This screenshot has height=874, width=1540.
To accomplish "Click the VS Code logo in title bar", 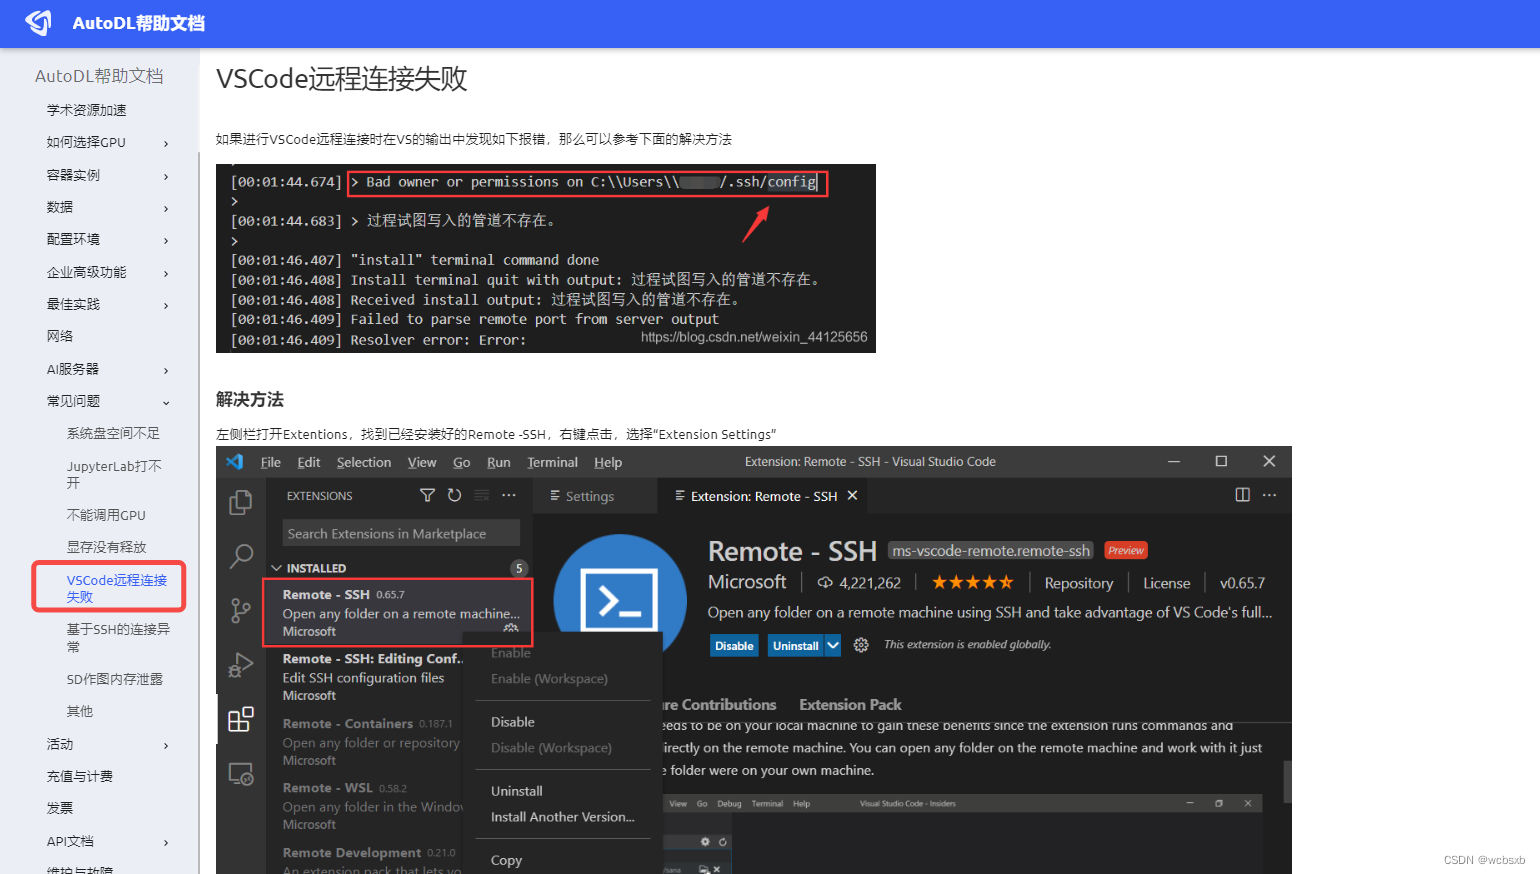I will coord(235,462).
